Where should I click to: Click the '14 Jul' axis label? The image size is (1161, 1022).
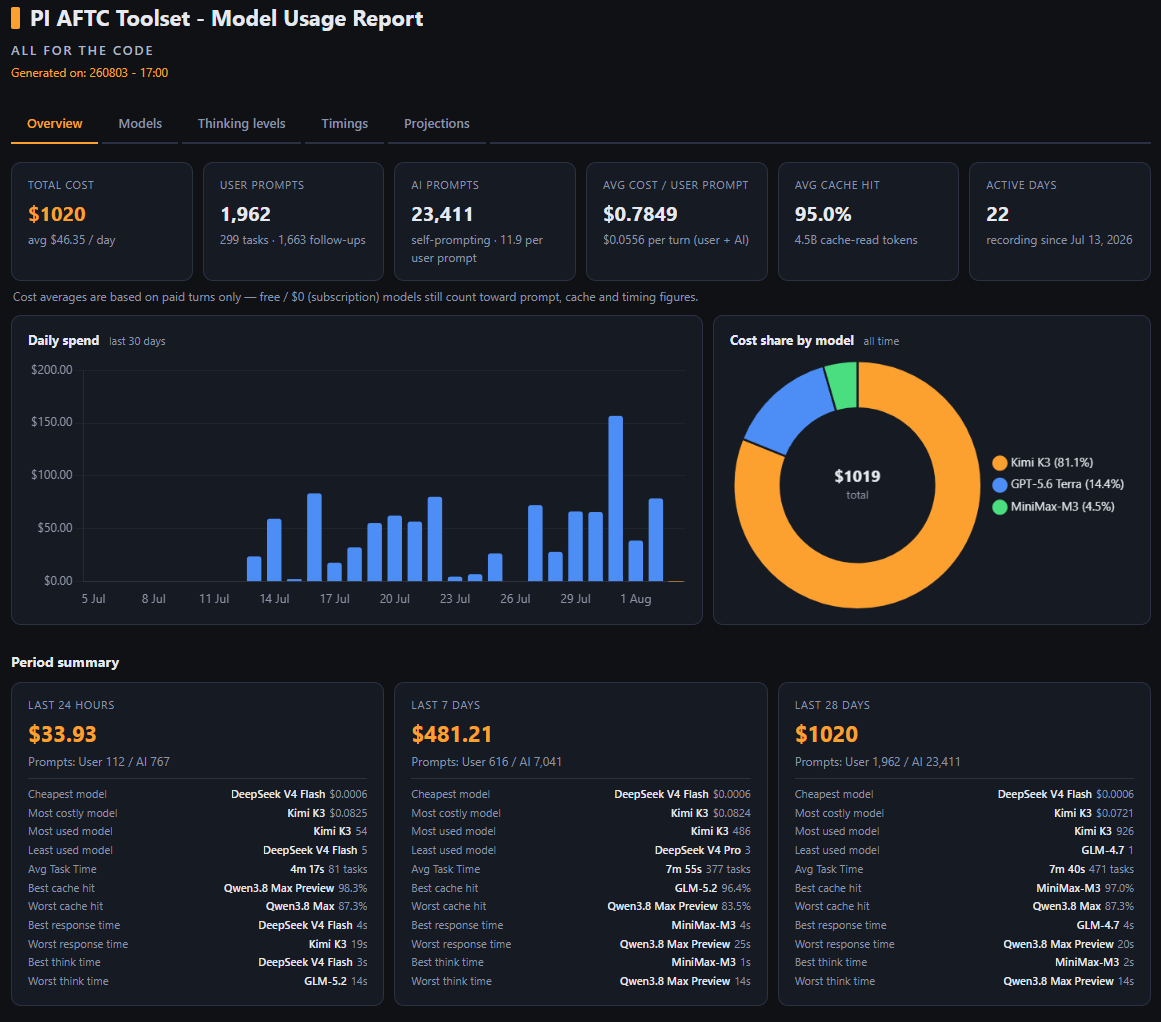274,598
